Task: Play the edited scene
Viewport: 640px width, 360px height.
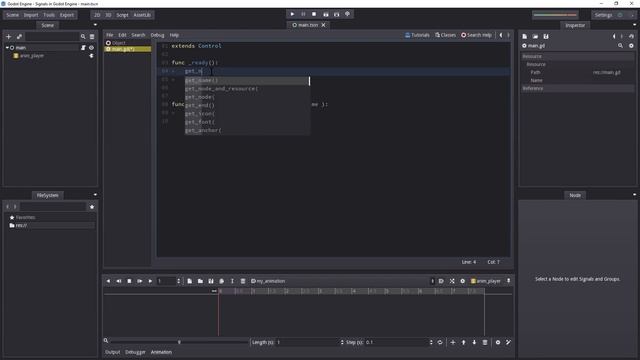Action: click(x=326, y=14)
